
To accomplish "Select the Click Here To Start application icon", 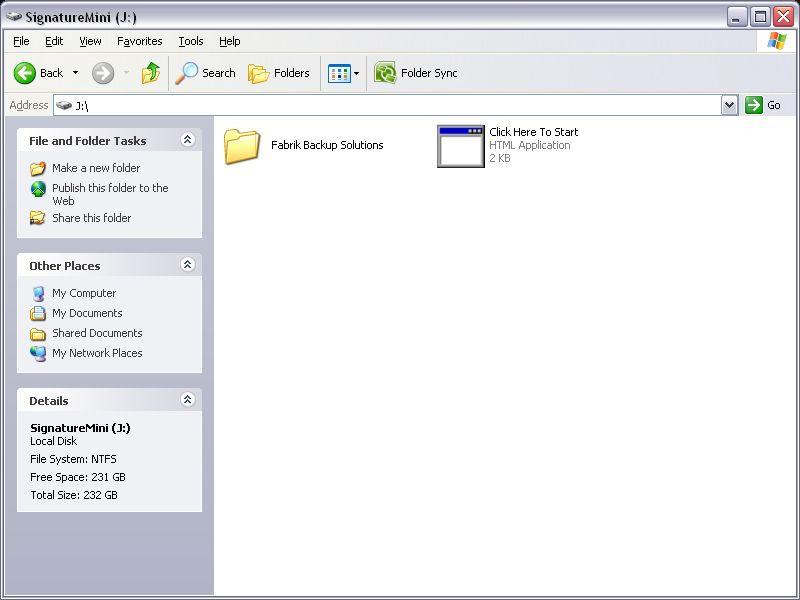I will (461, 146).
